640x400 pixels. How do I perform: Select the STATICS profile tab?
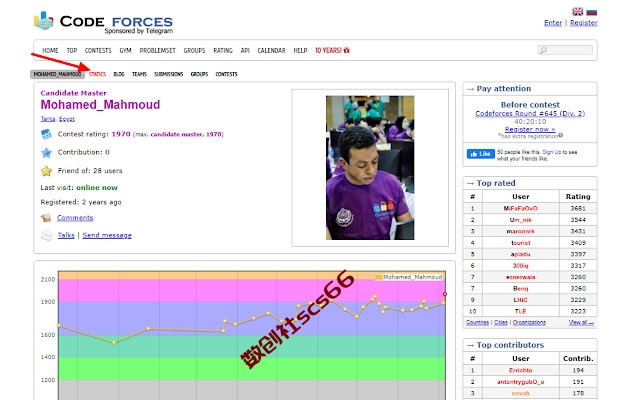(x=98, y=74)
